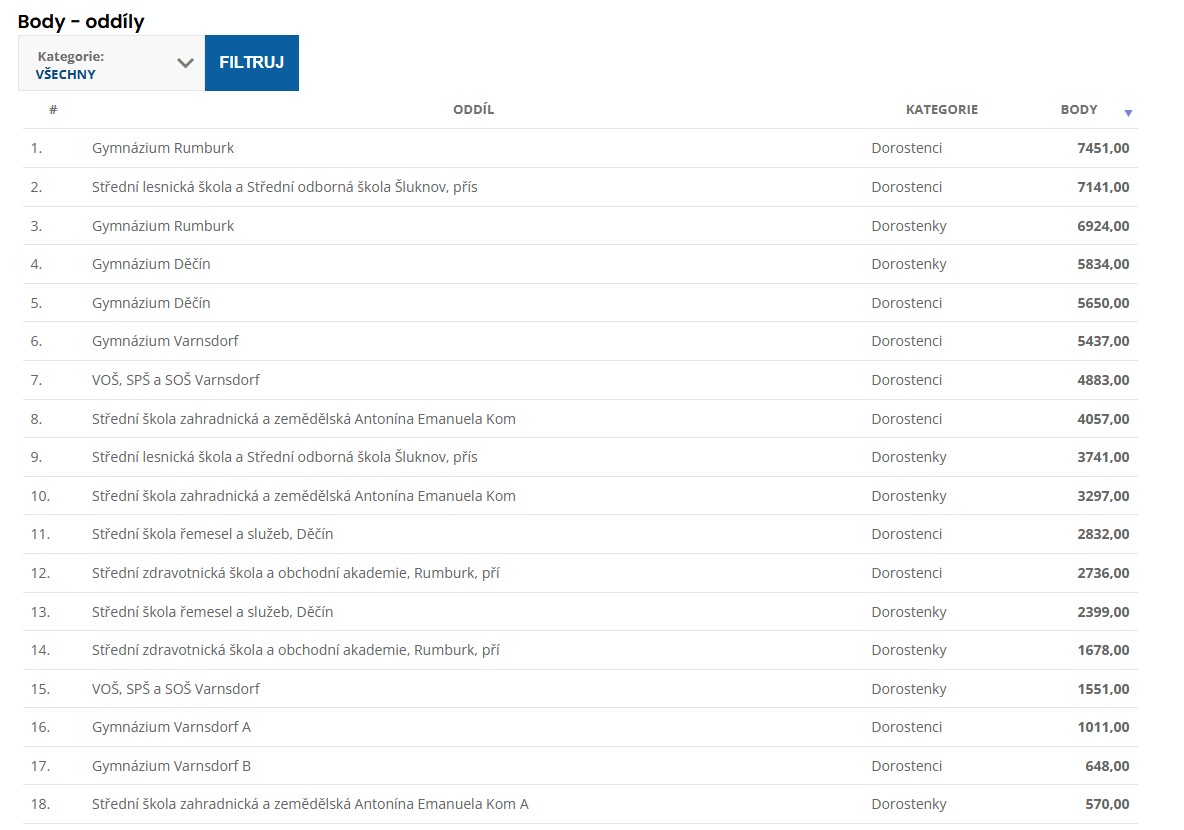1184x830 pixels.
Task: Open the Kategorie dropdown showing VŠECHNY
Action: pos(112,63)
